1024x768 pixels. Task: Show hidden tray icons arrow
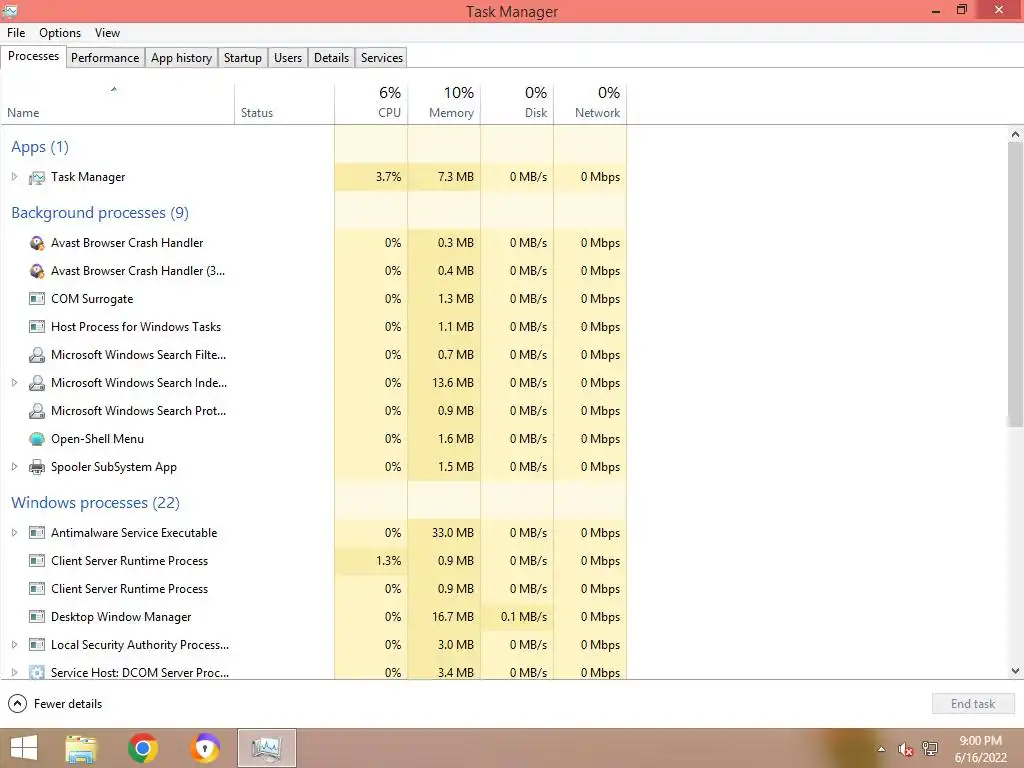(882, 749)
